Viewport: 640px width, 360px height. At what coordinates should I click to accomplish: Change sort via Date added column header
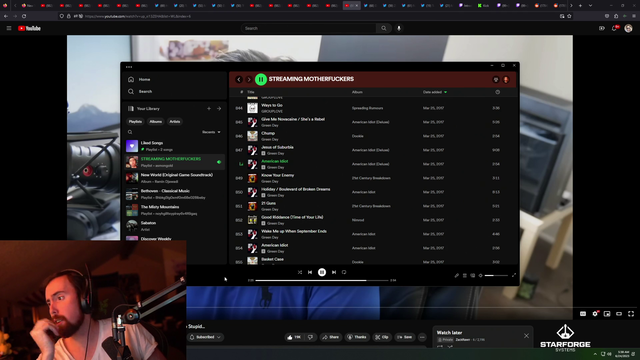point(435,92)
